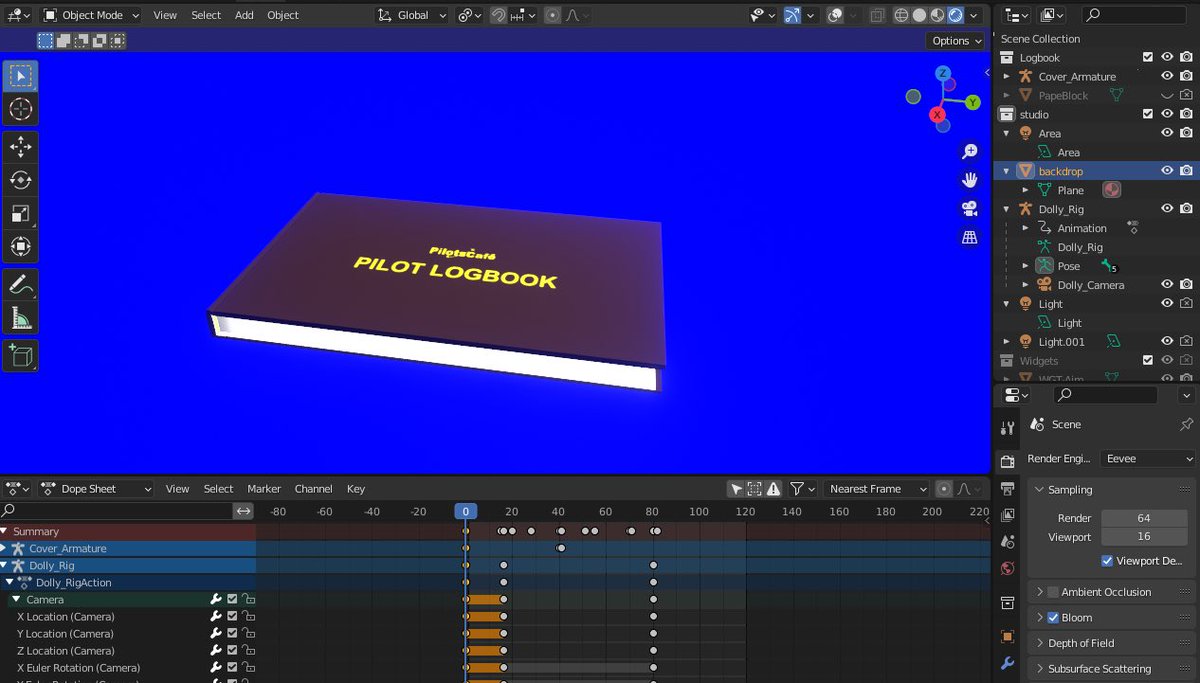Select the Move tool

click(x=20, y=147)
